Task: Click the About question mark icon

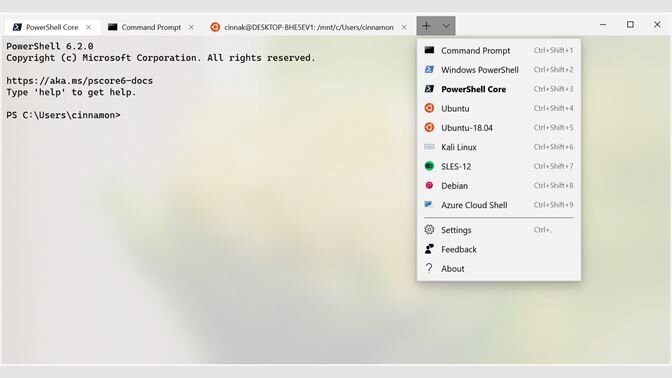Action: point(429,268)
